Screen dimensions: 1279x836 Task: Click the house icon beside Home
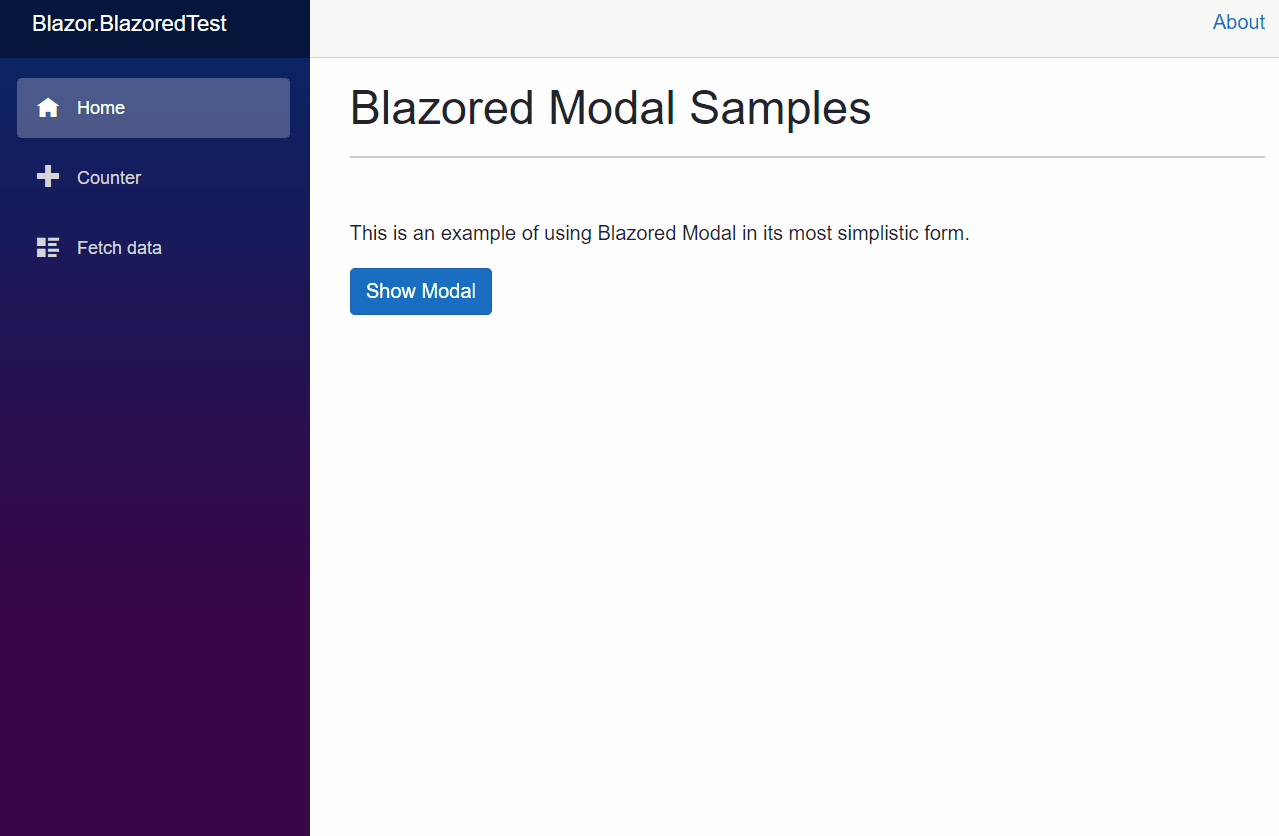point(48,108)
